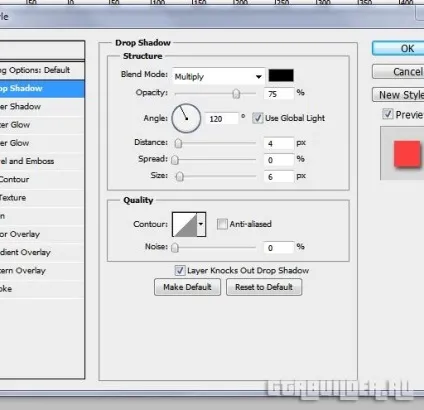Open the Contour curve thumbnail
The image size is (424, 410).
point(185,224)
